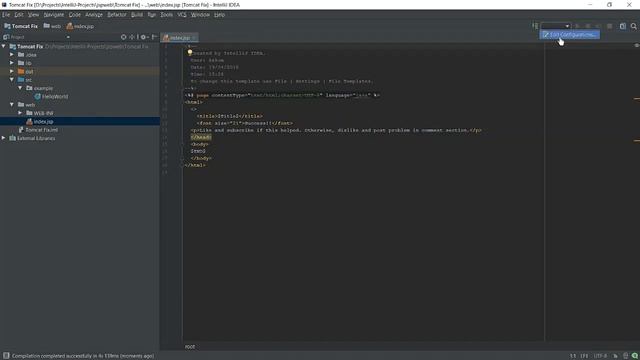640x360 pixels.
Task: Expand External Libraries node
Action: [4, 138]
